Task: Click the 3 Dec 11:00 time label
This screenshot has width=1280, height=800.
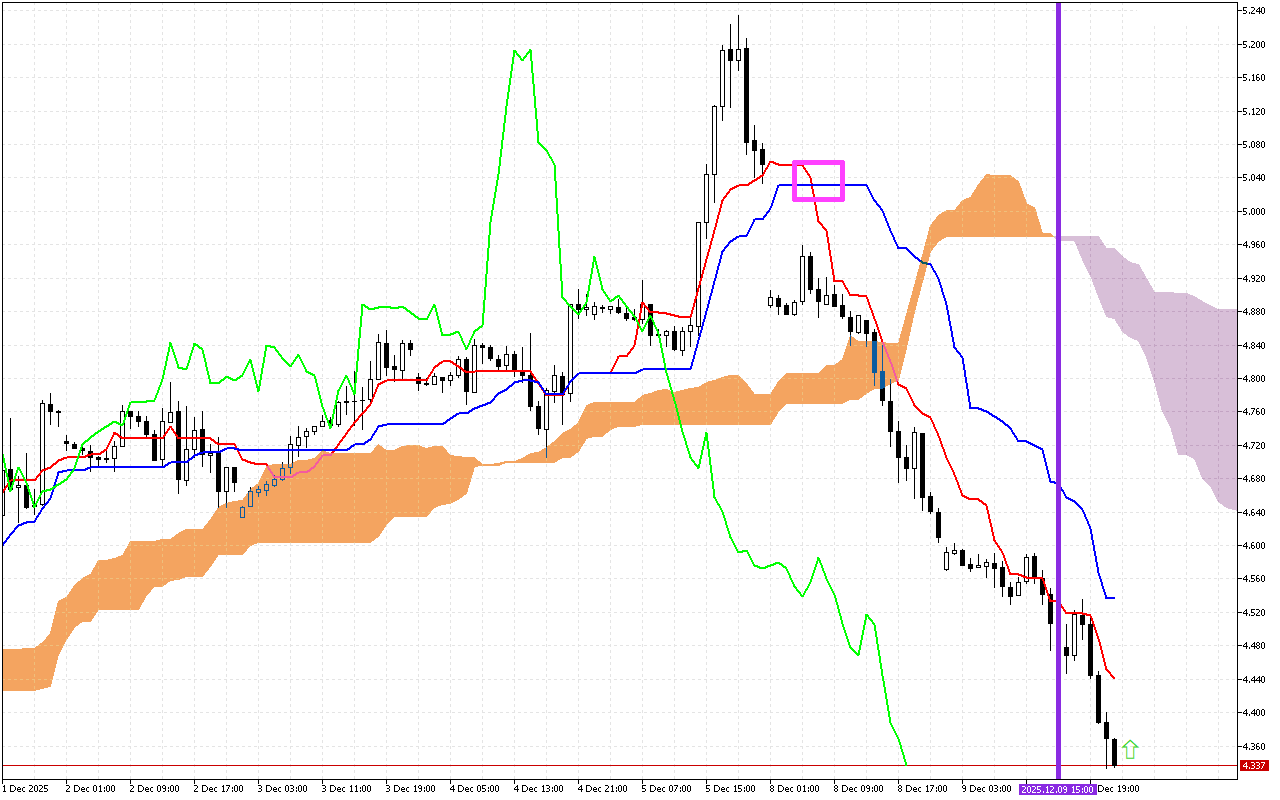Action: (345, 789)
